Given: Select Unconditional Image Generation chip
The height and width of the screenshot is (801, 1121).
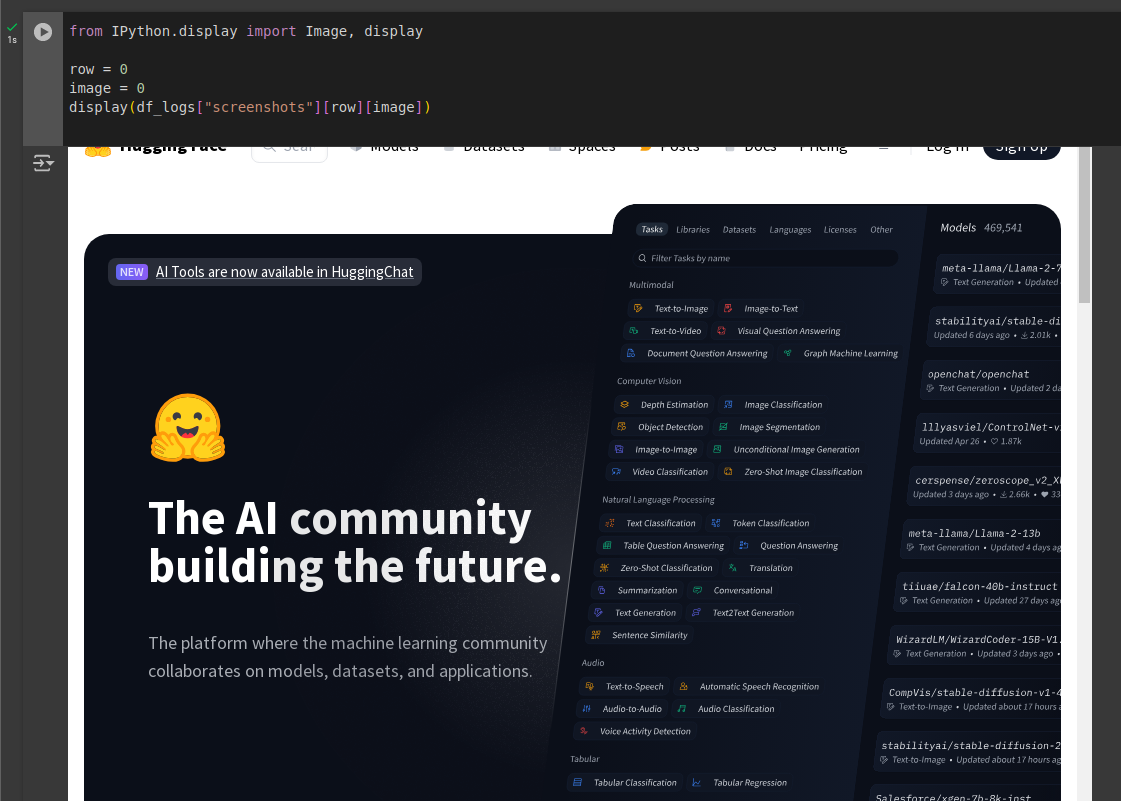Looking at the screenshot, I should 786,449.
